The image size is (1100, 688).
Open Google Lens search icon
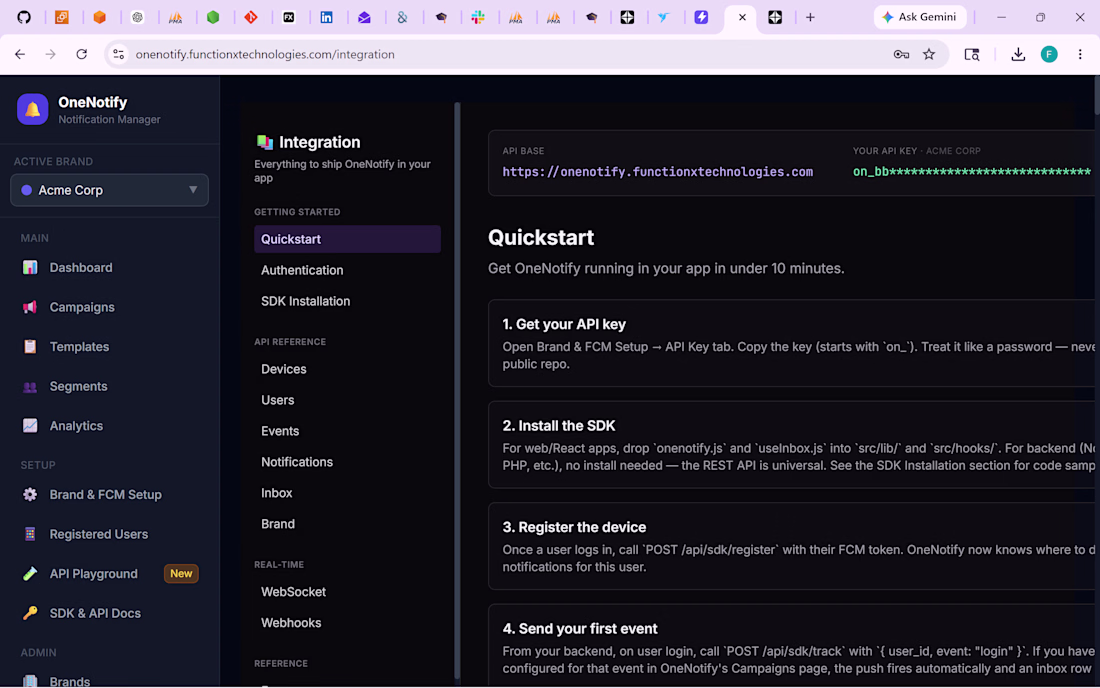(x=972, y=54)
